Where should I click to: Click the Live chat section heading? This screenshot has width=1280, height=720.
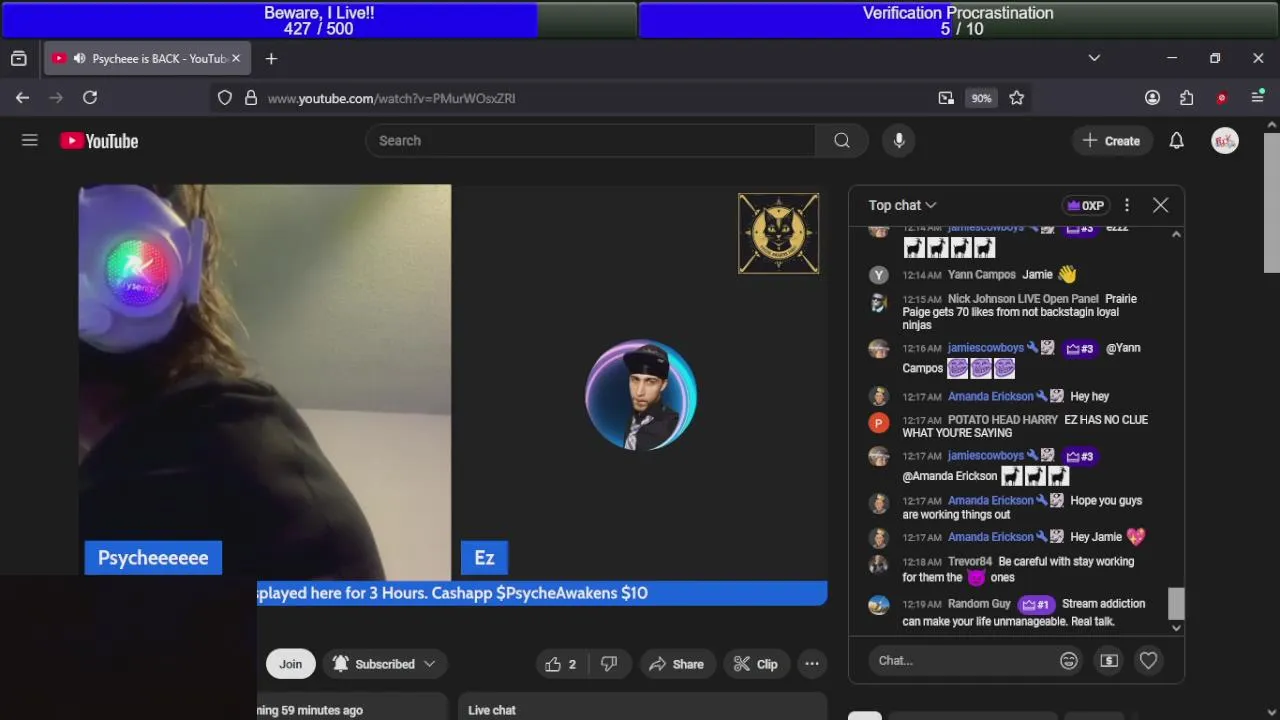coord(492,710)
